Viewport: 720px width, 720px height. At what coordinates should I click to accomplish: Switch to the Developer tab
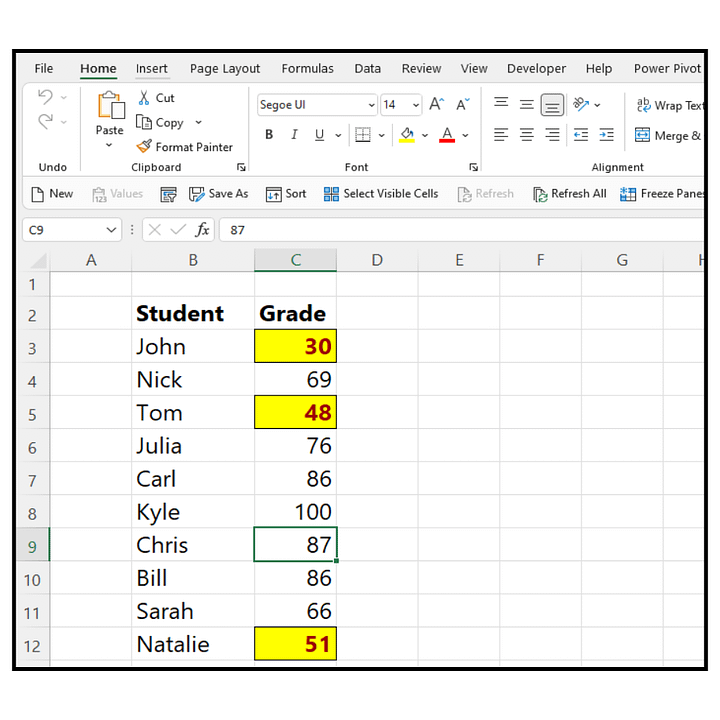pyautogui.click(x=536, y=68)
